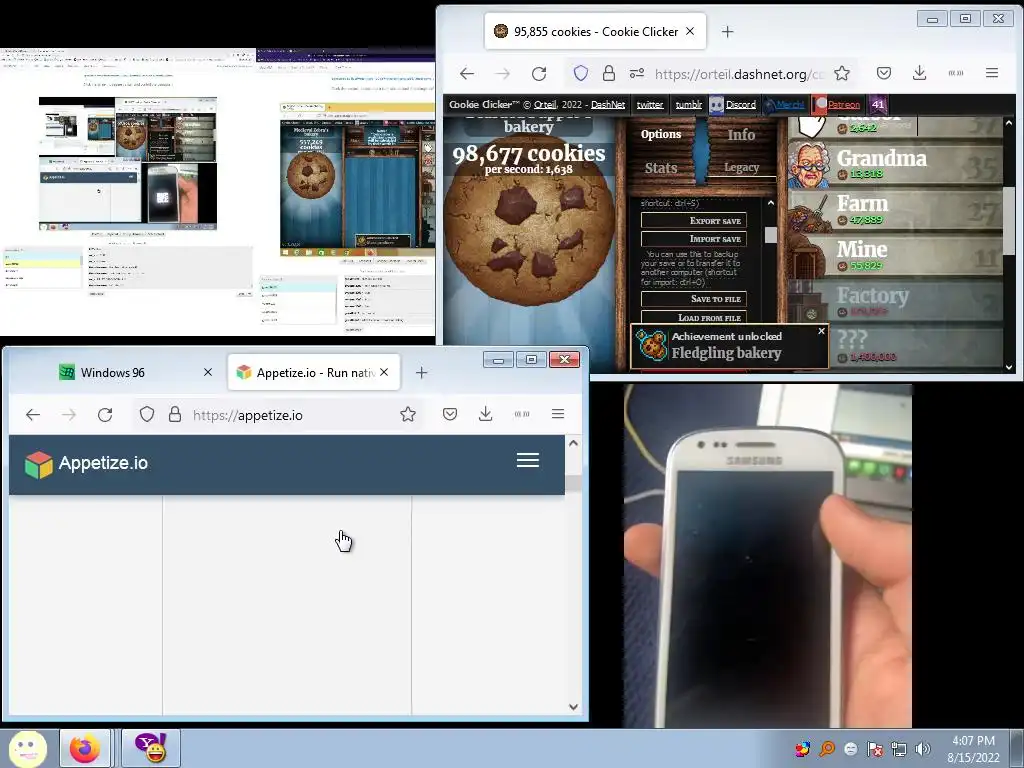The height and width of the screenshot is (768, 1024).
Task: Click the padlock icon beside dashnet.org URL
Action: coord(609,73)
